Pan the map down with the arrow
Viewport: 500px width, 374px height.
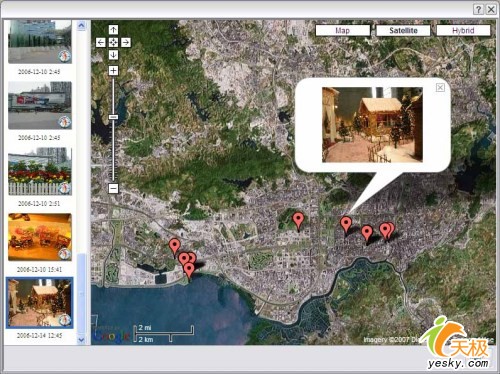click(x=113, y=55)
